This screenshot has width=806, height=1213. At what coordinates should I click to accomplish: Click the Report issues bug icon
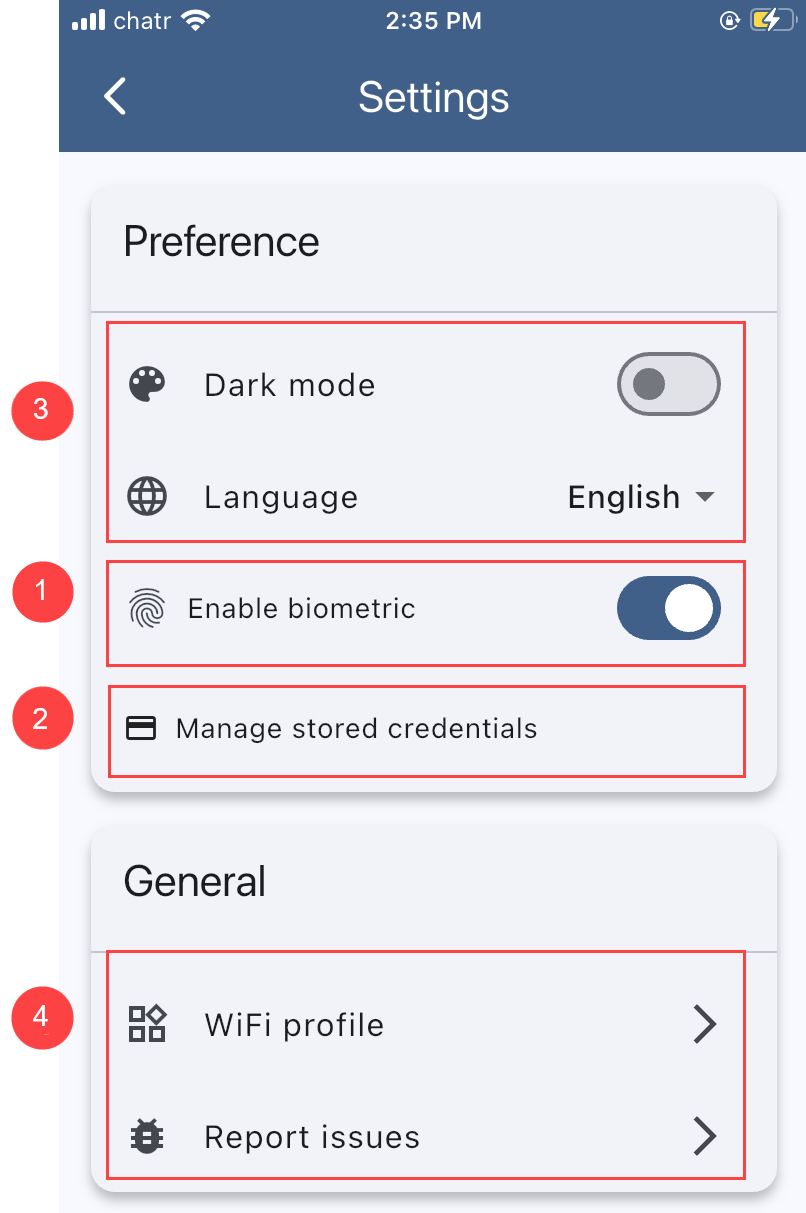148,1137
